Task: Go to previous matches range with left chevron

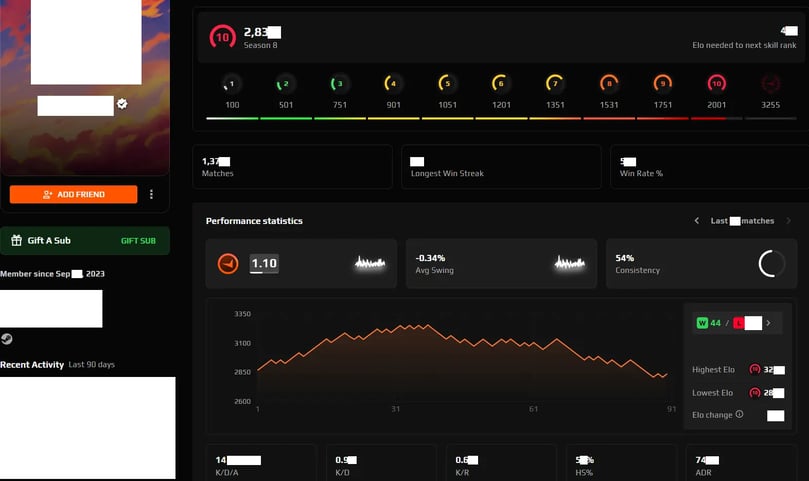Action: pos(697,221)
